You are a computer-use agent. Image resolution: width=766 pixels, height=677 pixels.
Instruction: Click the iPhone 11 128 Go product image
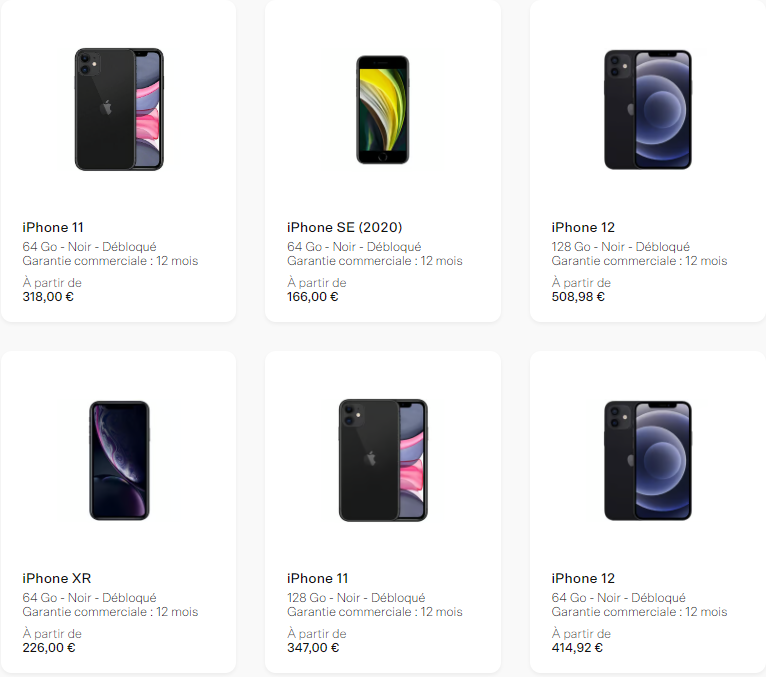383,460
